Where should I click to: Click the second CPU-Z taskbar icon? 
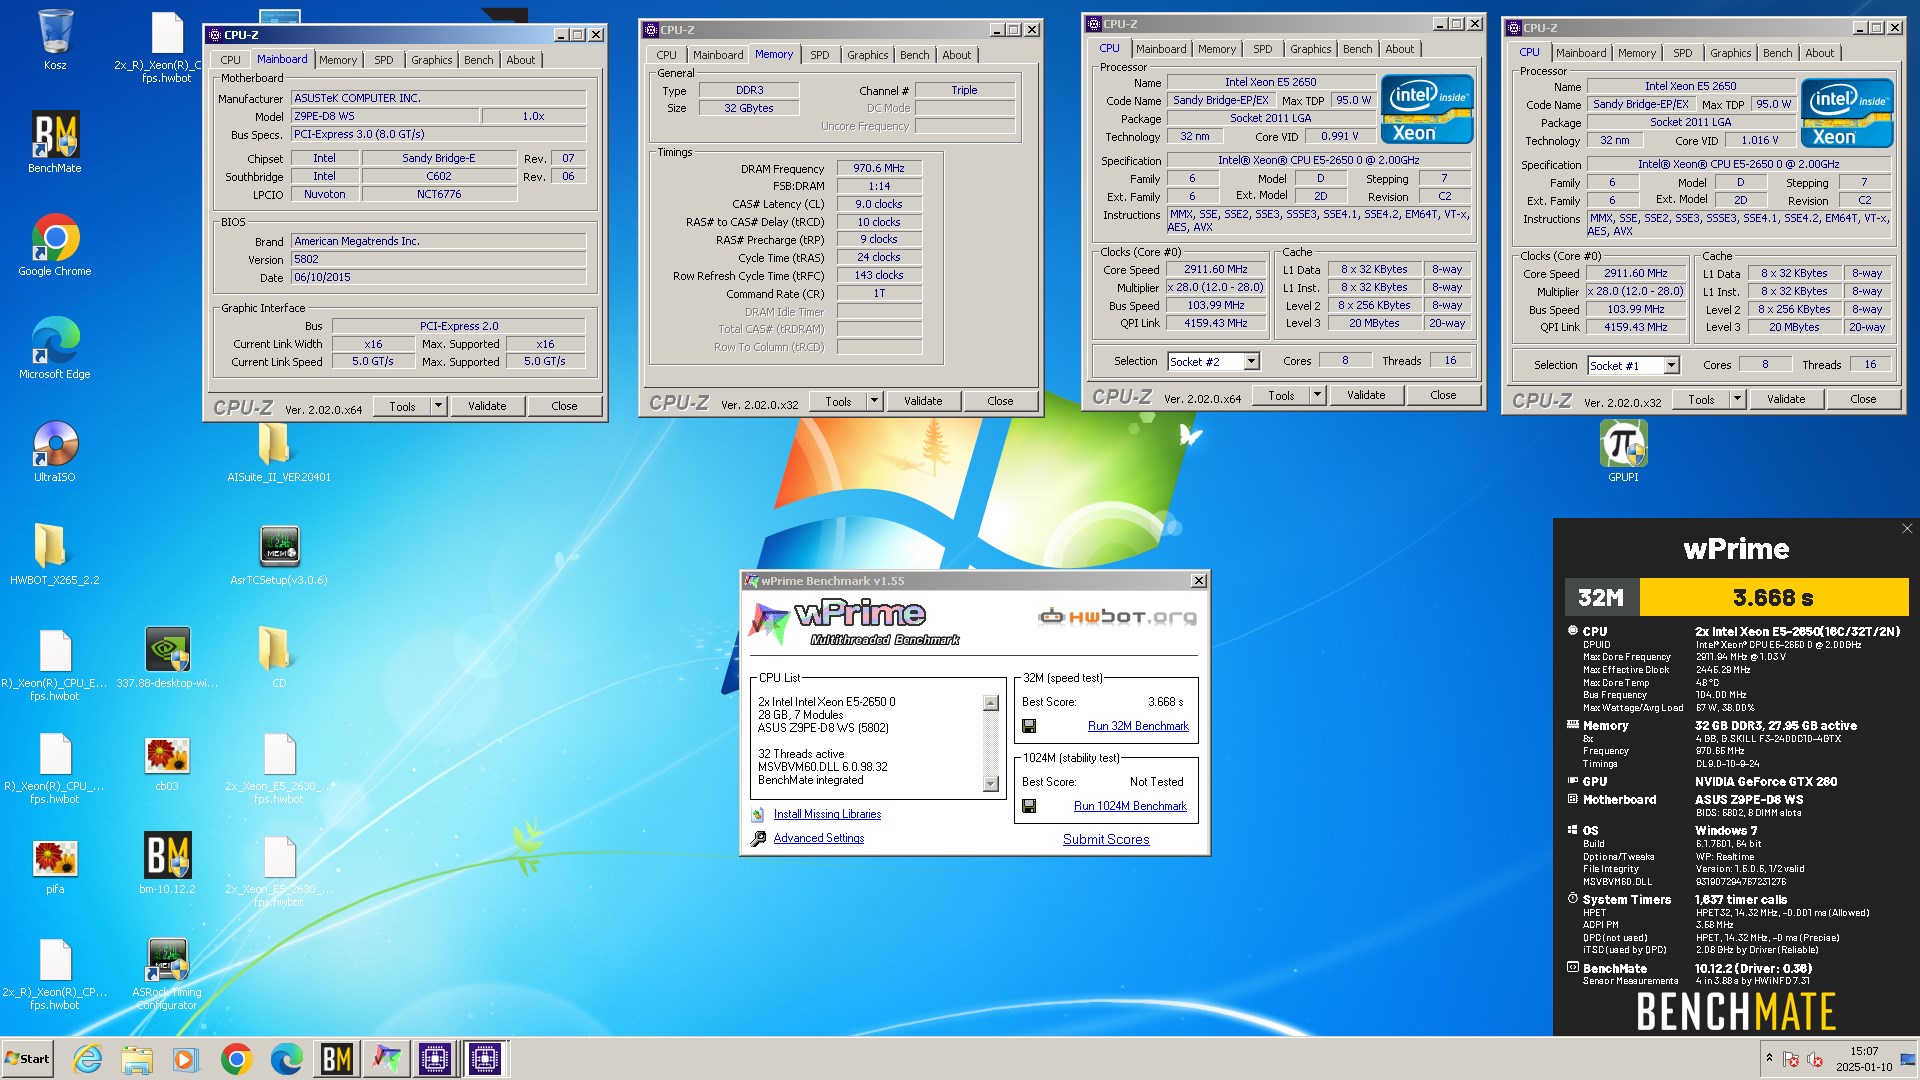click(x=485, y=1058)
